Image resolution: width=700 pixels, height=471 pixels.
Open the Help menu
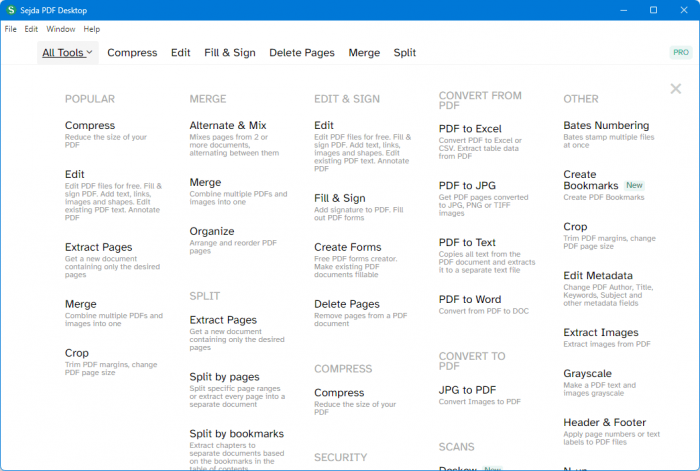tap(92, 29)
